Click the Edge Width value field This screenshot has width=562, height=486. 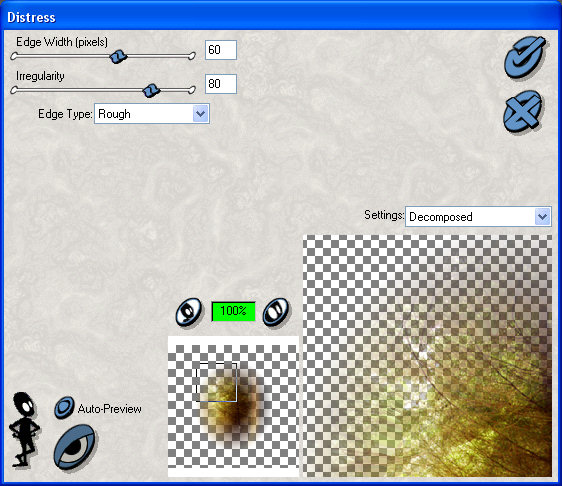coord(221,50)
